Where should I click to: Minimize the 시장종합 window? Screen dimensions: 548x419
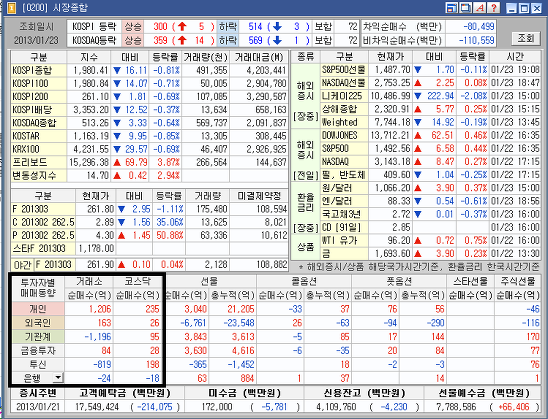pos(512,8)
